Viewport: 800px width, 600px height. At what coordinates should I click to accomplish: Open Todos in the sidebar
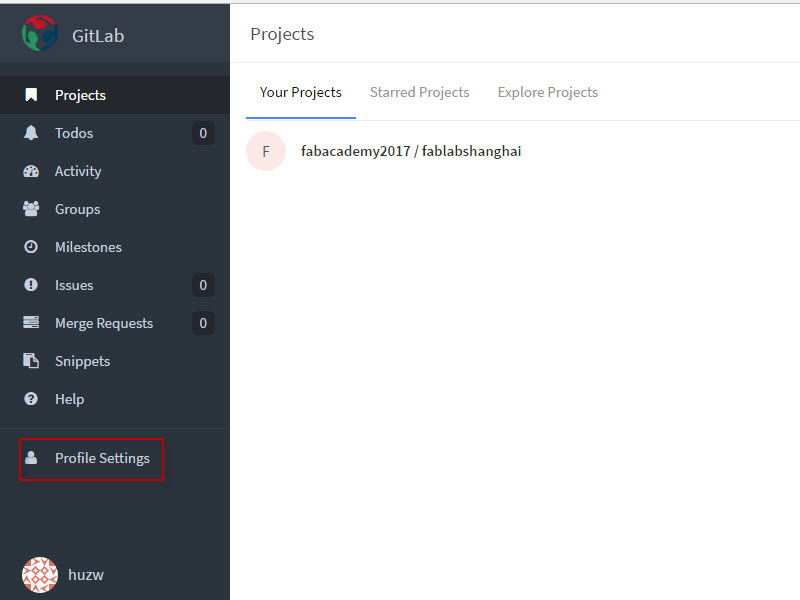point(115,133)
